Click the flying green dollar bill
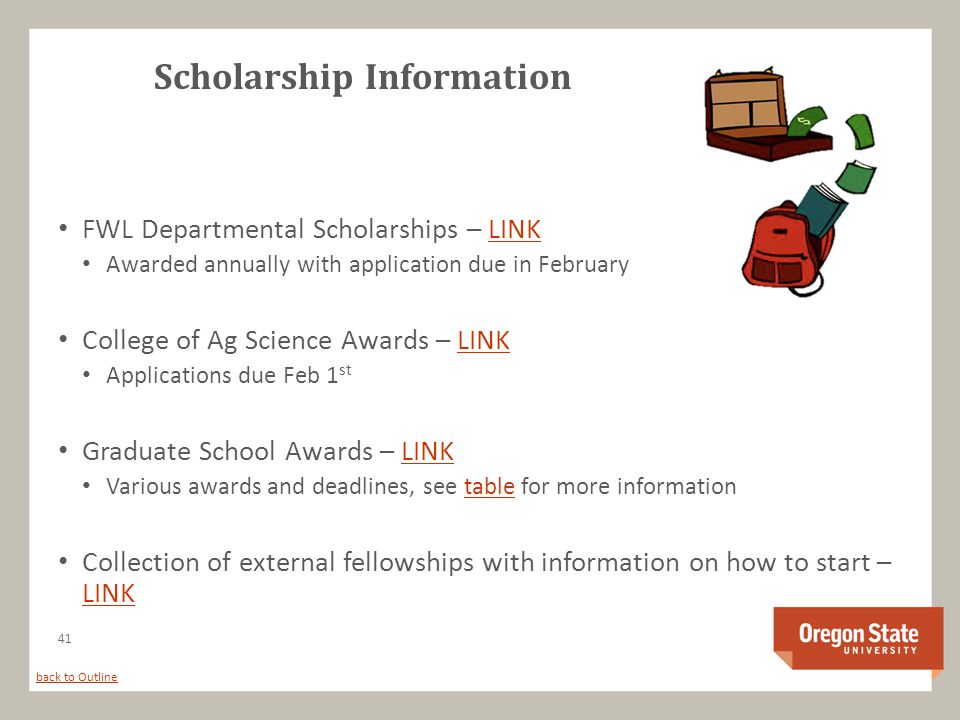Screen dimensions: 960x720 click(860, 130)
